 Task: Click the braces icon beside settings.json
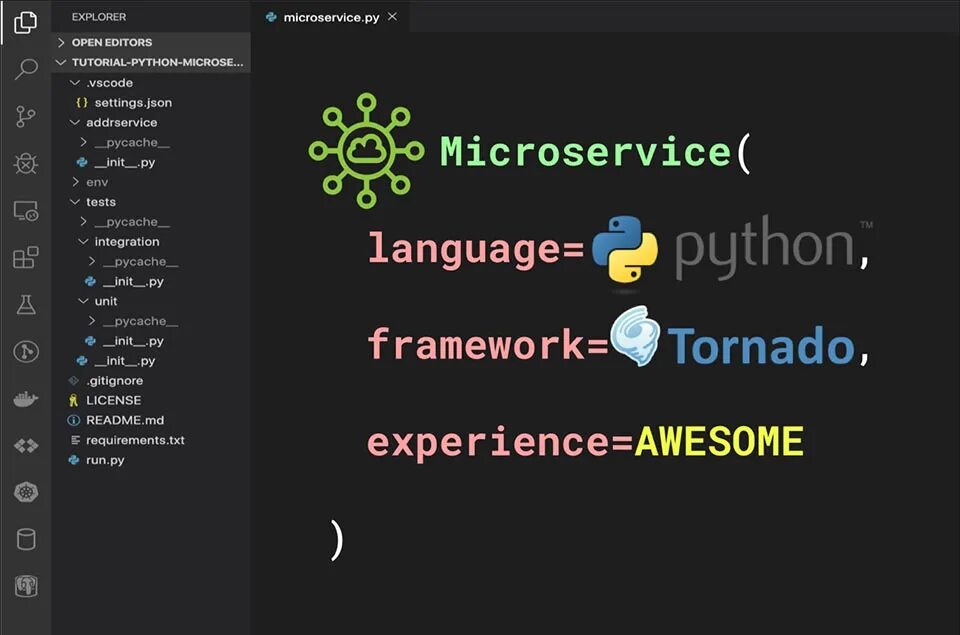point(81,102)
